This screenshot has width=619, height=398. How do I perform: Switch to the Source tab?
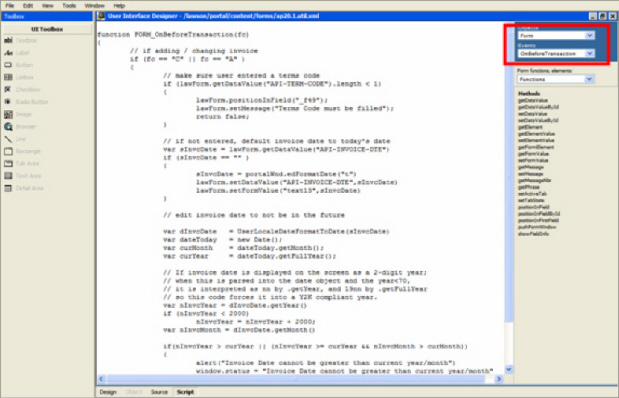(x=159, y=392)
